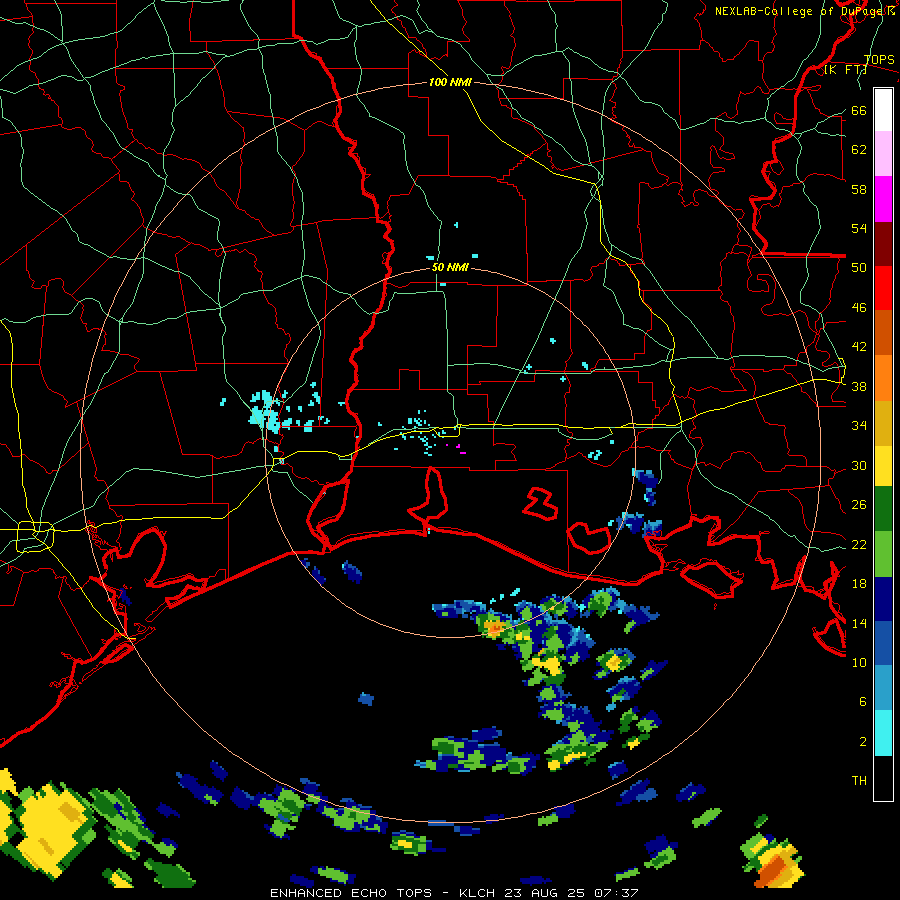Click the TOPS legend title

[x=879, y=59]
